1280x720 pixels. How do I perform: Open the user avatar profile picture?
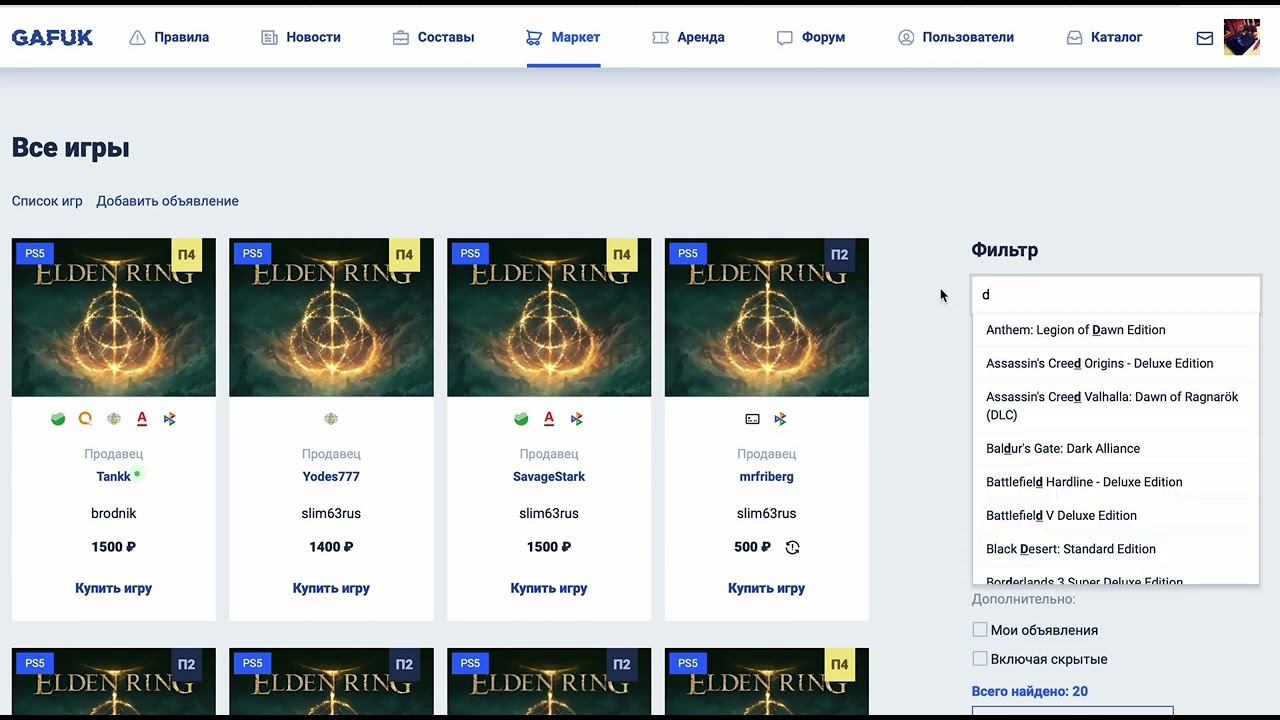coord(1242,37)
